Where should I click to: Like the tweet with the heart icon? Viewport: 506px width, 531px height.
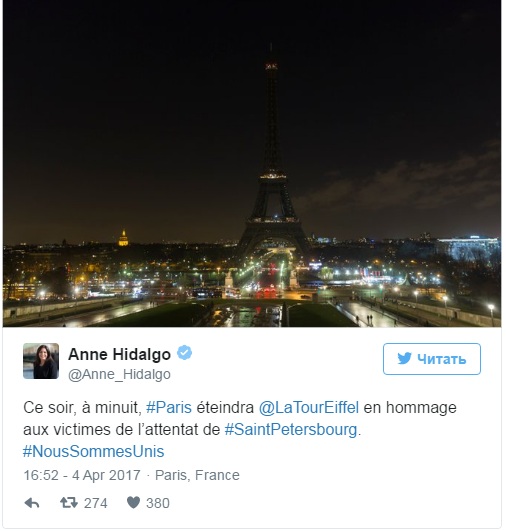click(x=133, y=503)
